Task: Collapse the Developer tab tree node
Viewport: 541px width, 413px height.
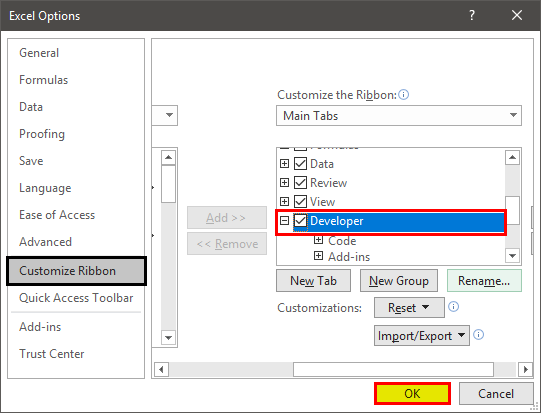Action: [x=284, y=220]
